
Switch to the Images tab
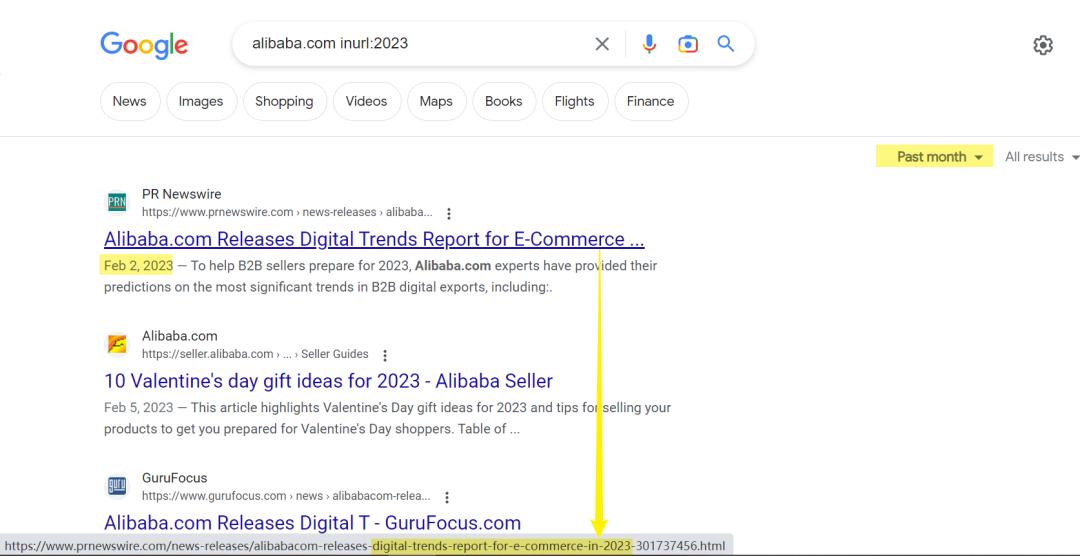201,101
